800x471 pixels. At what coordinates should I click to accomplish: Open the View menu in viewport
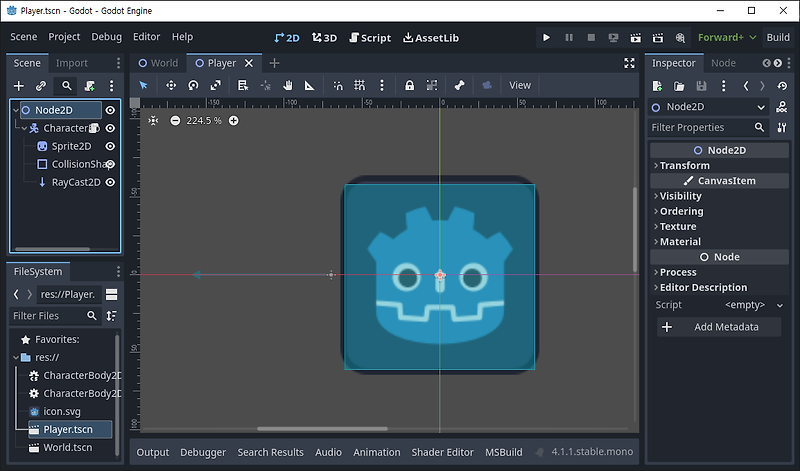[x=520, y=85]
